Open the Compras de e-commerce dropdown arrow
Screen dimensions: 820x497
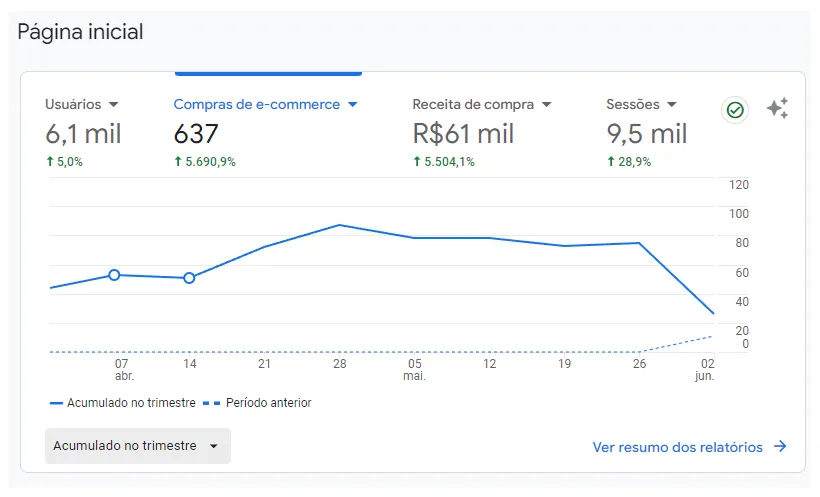pos(353,105)
